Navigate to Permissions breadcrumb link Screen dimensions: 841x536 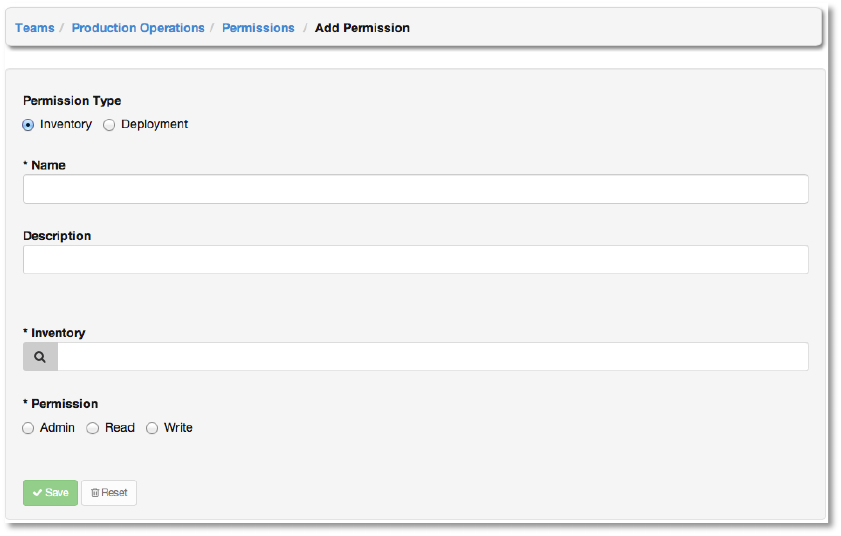click(x=258, y=28)
